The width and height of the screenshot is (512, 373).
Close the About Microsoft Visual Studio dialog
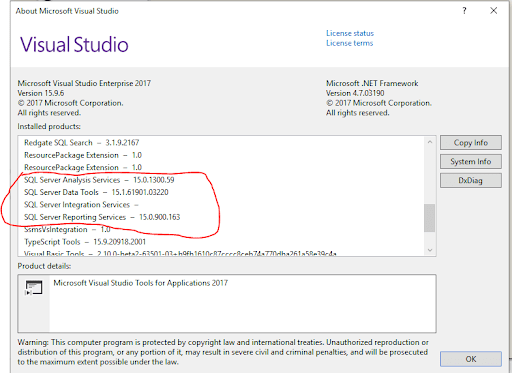pos(494,11)
